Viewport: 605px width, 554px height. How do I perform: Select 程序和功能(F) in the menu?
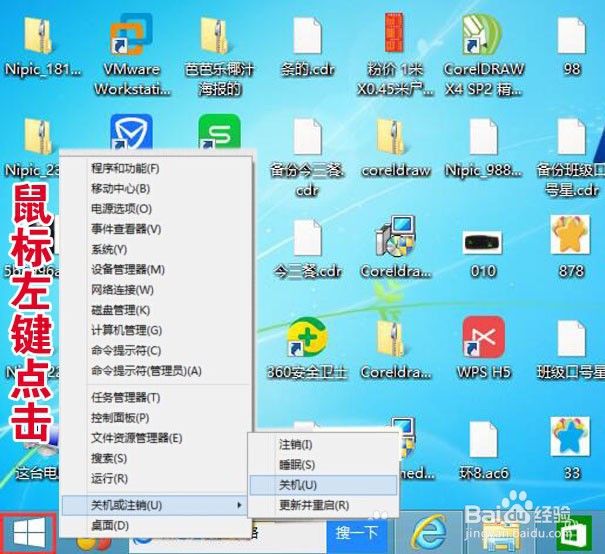click(157, 169)
